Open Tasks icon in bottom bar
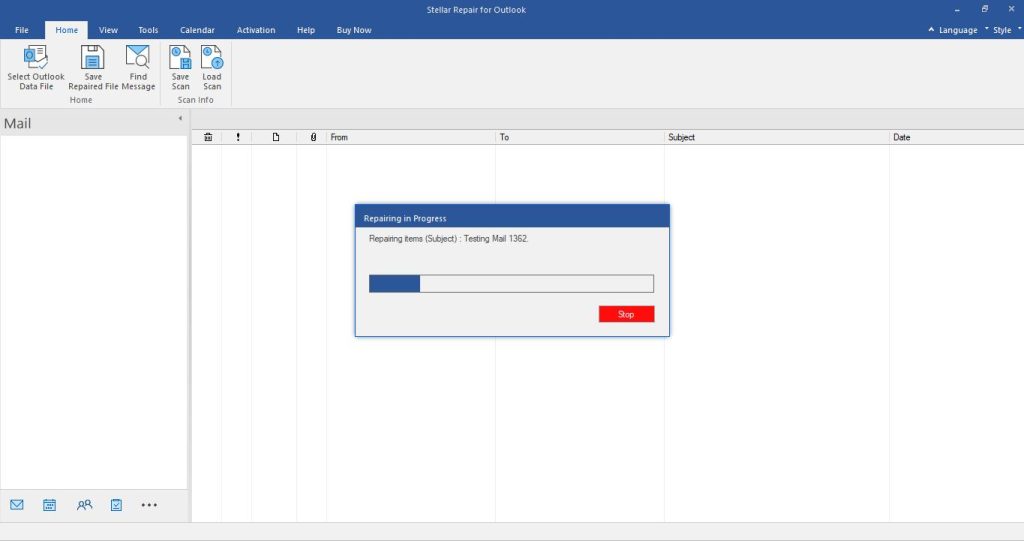 point(116,505)
